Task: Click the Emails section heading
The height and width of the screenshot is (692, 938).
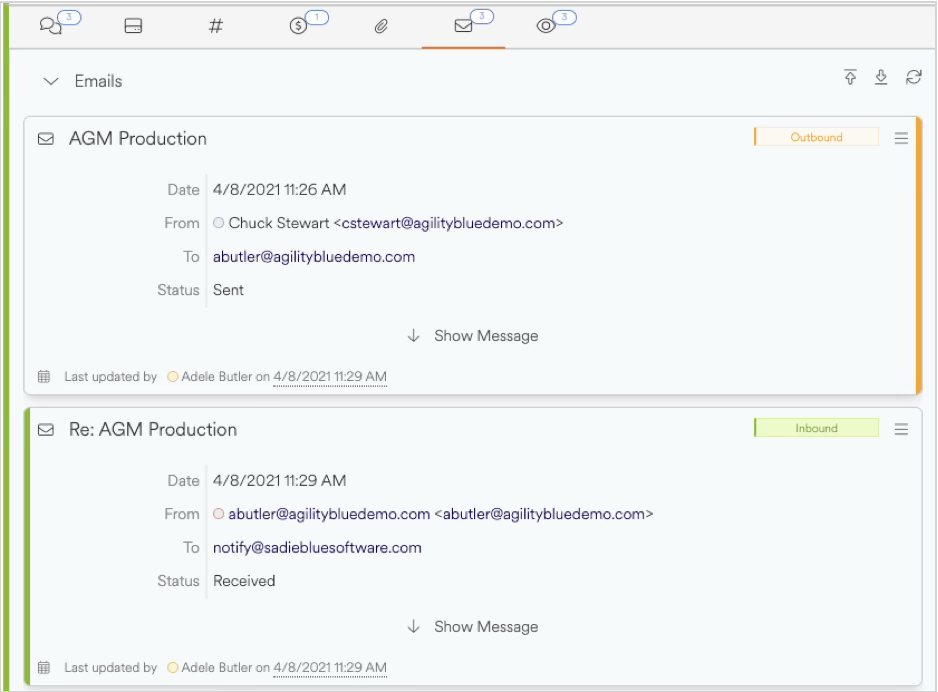Action: [98, 81]
